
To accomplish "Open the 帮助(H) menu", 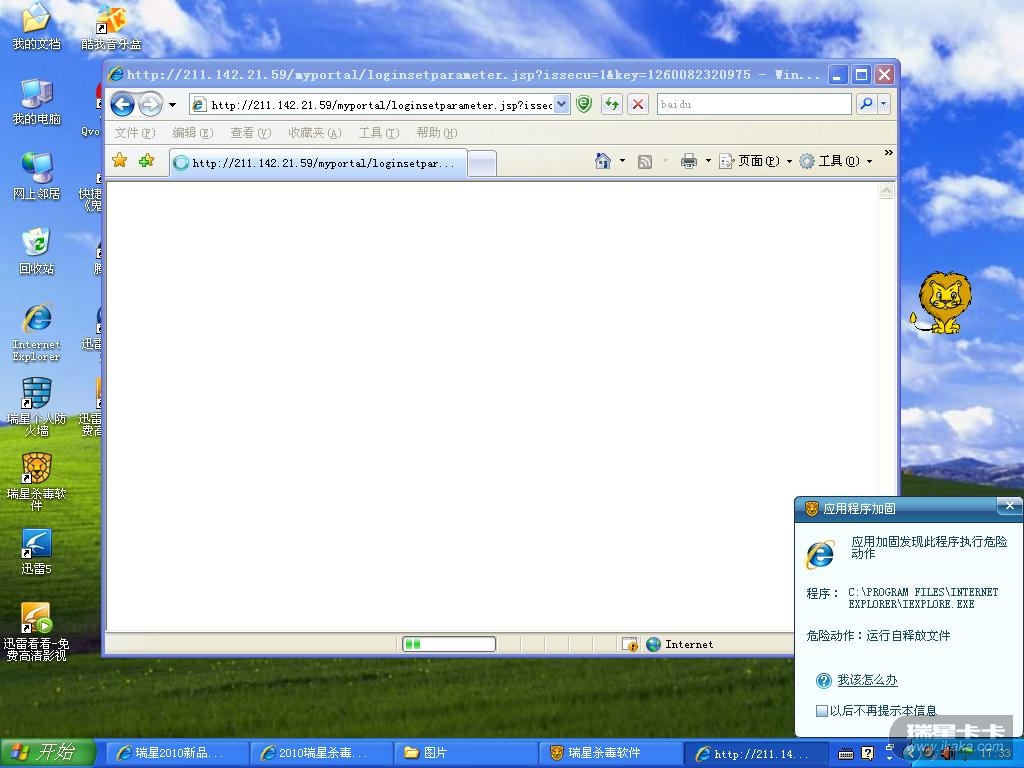I will pos(437,133).
